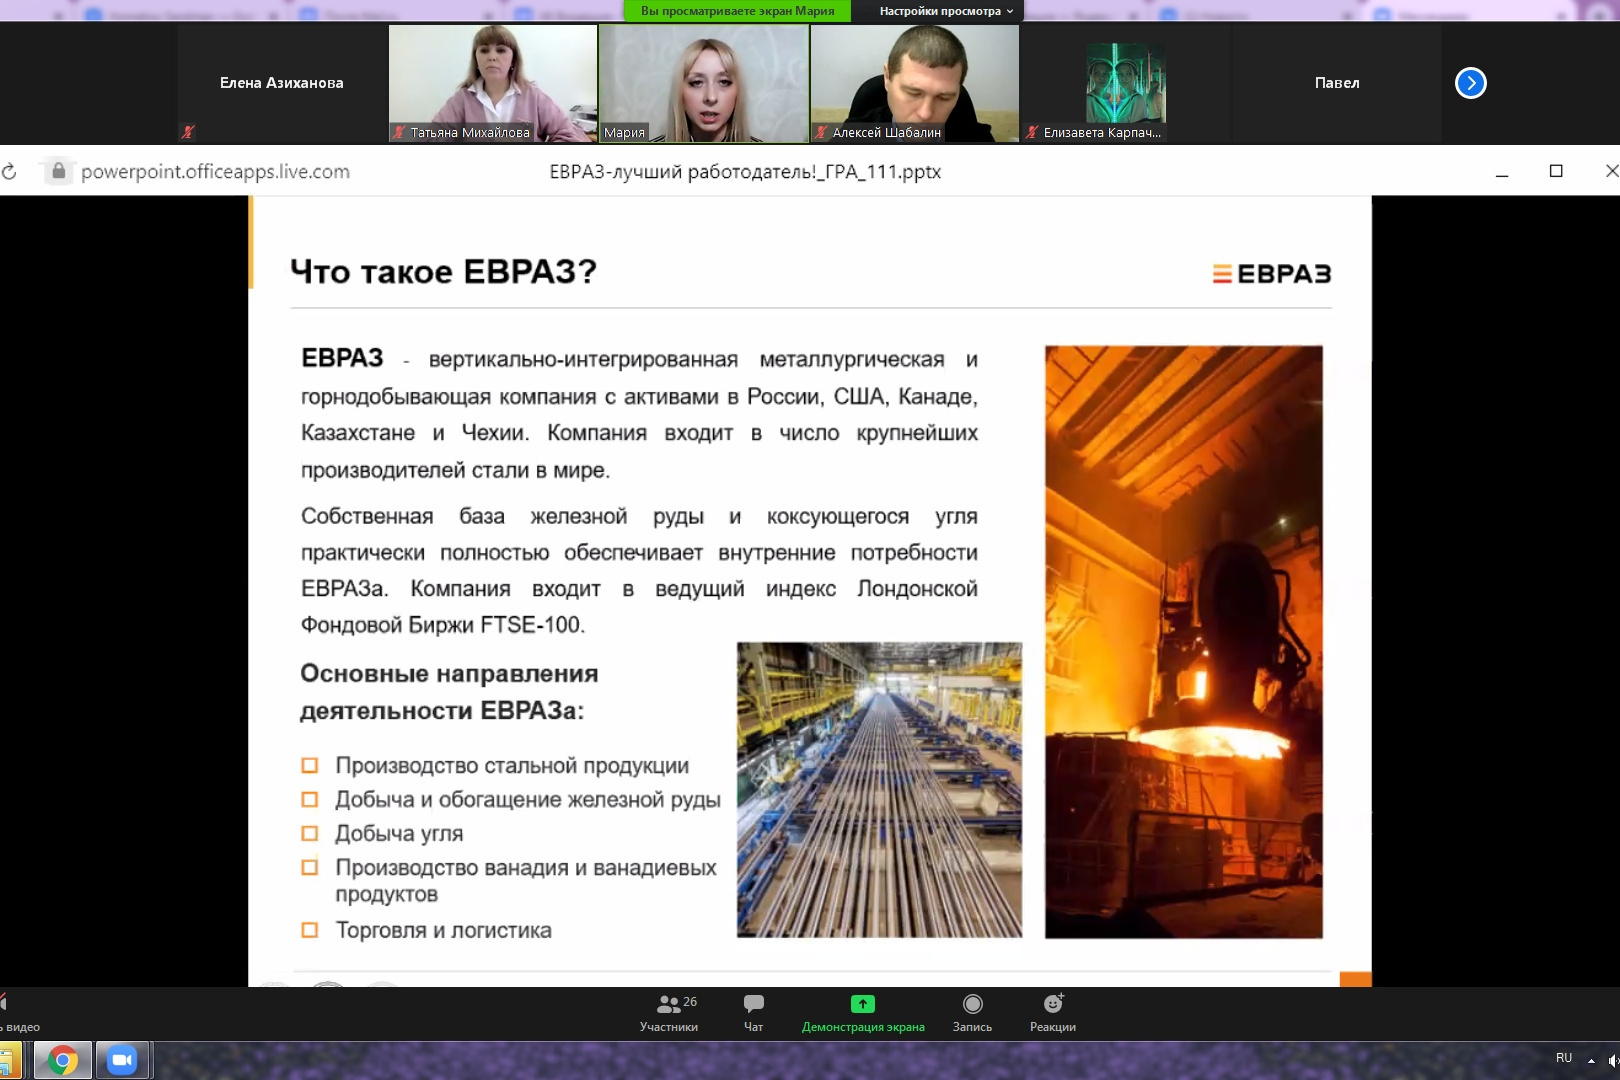Open the Реакции reactions menu
The width and height of the screenshot is (1620, 1080).
(x=1053, y=1013)
